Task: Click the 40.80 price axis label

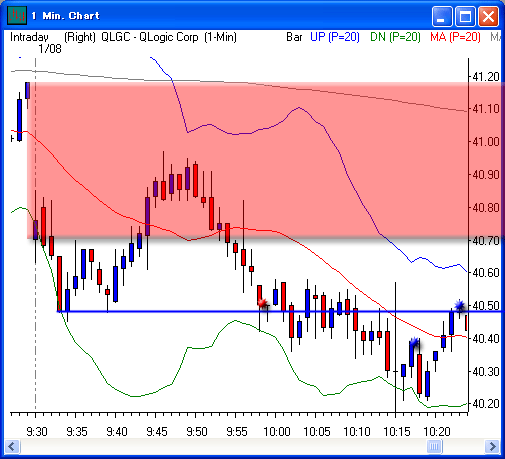Action: (x=486, y=208)
